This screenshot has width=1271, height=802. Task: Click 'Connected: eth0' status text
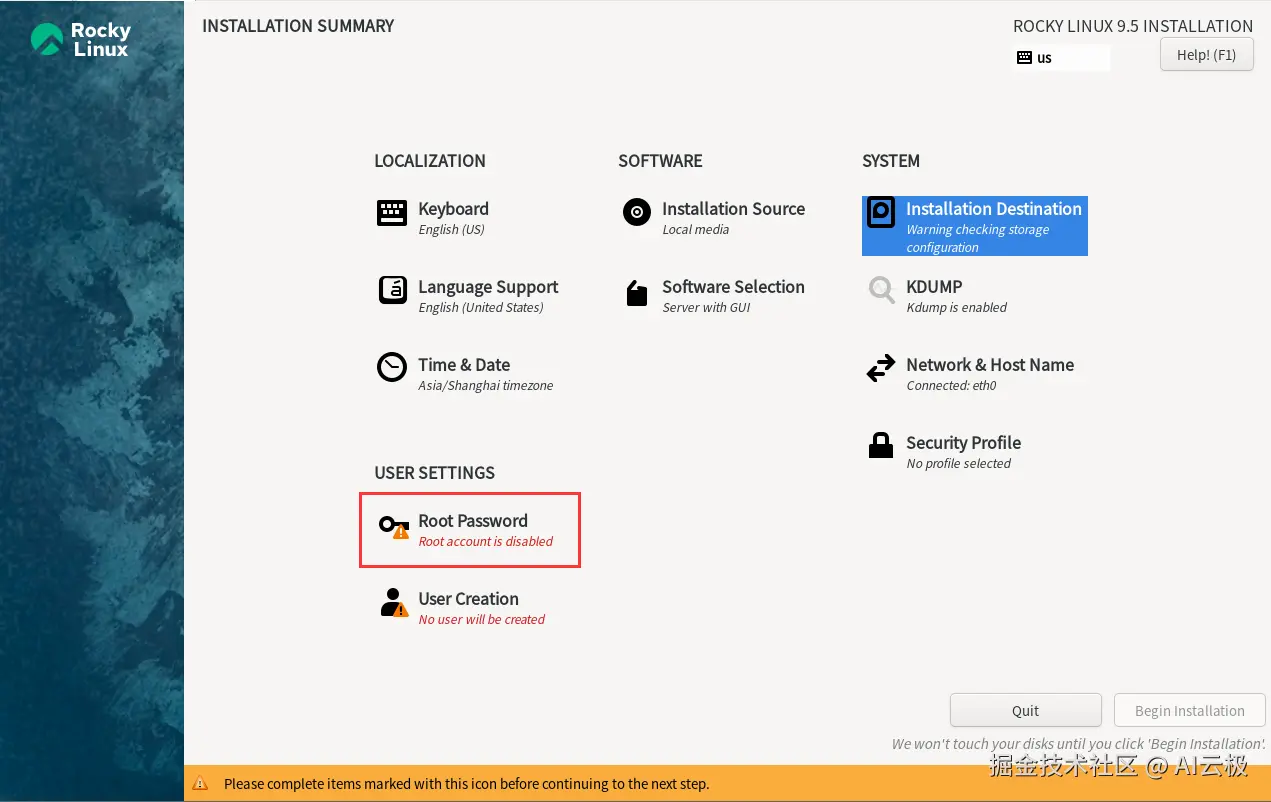coord(951,385)
